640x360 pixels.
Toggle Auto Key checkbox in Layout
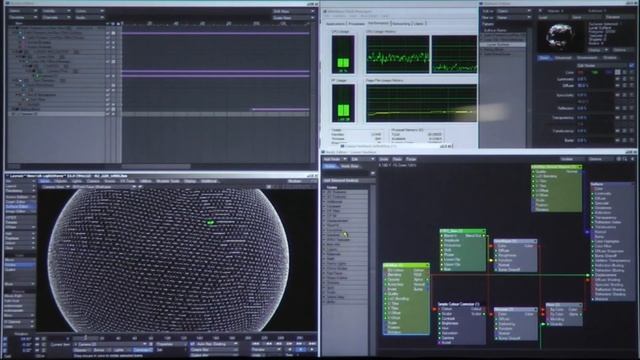193,344
